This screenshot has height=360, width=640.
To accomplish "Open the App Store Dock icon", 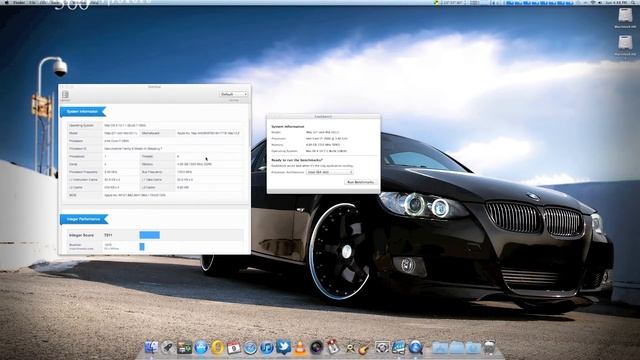I will tap(201, 347).
